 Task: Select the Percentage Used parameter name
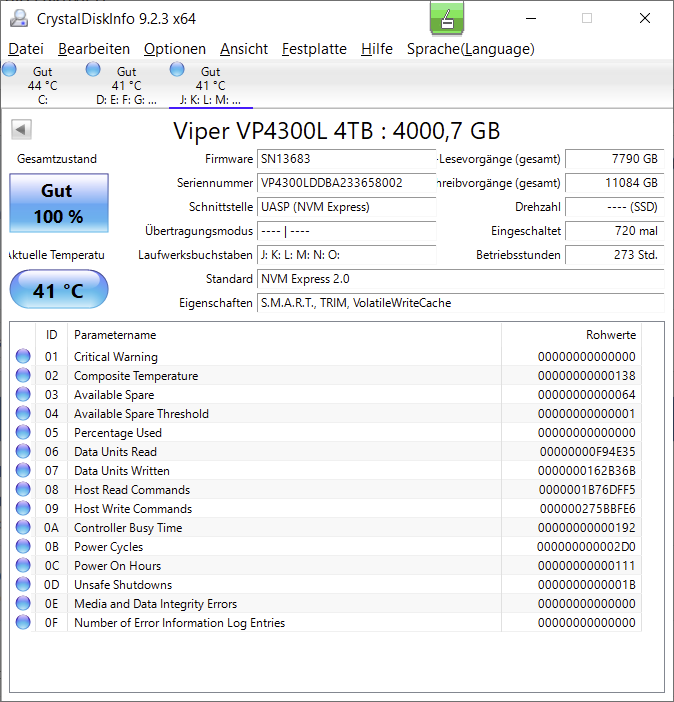pyautogui.click(x=118, y=433)
